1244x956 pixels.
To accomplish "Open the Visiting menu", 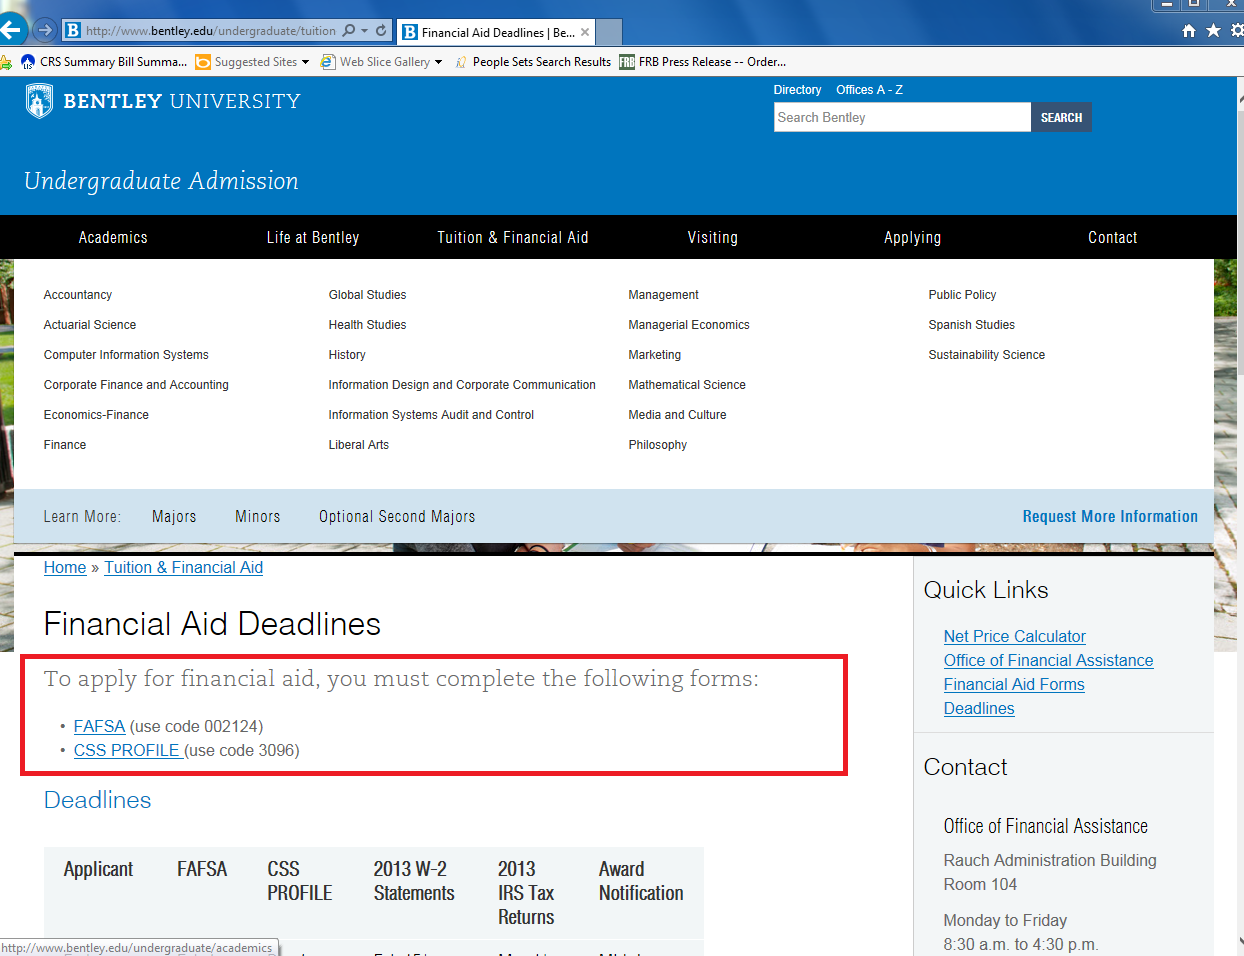I will pos(713,237).
